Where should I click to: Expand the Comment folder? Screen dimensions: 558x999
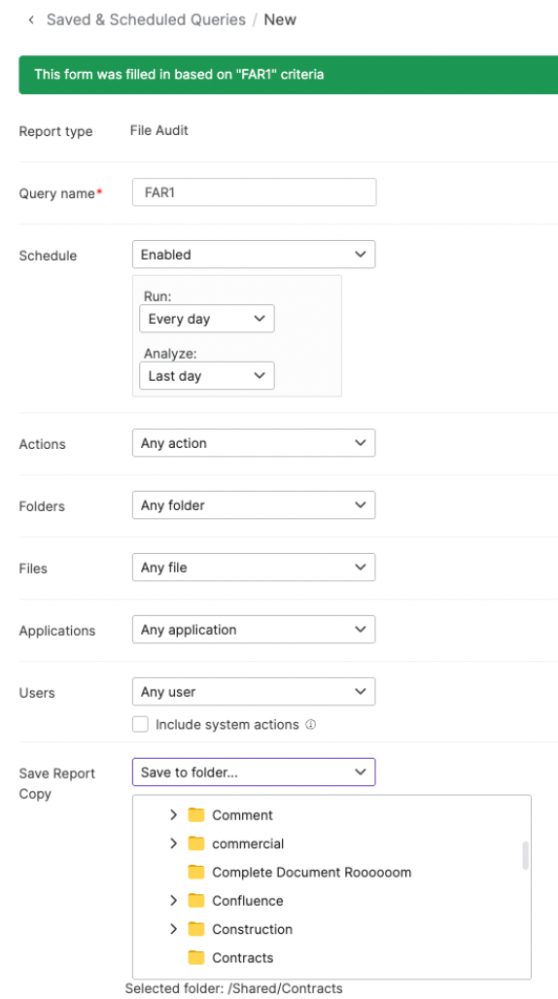pos(173,815)
